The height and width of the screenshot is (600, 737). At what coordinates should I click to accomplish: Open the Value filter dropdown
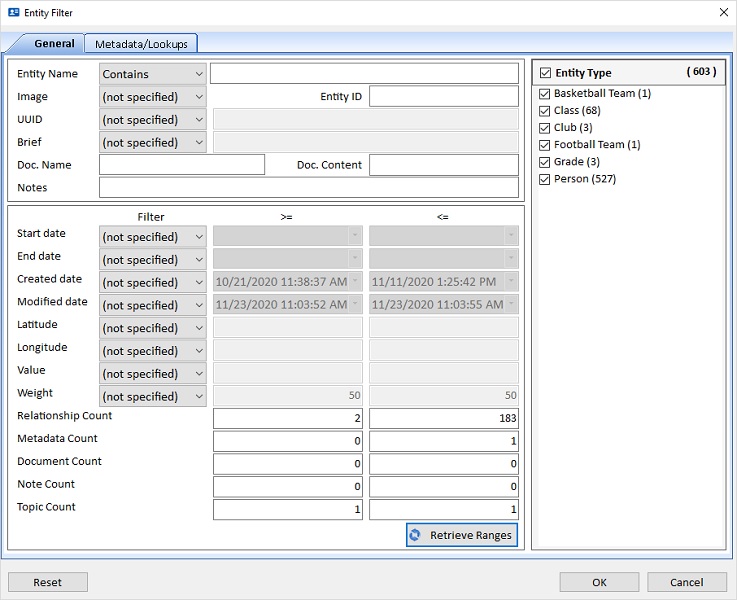153,374
